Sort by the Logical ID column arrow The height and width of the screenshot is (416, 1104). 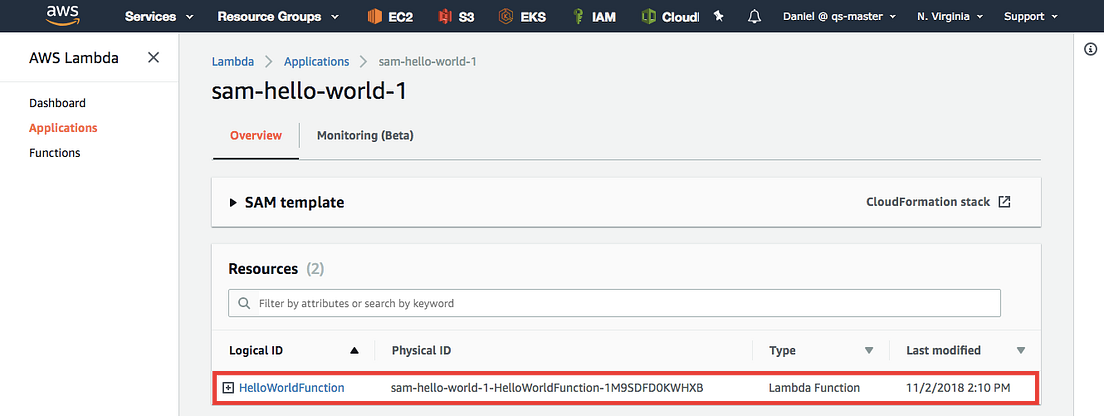(x=354, y=351)
